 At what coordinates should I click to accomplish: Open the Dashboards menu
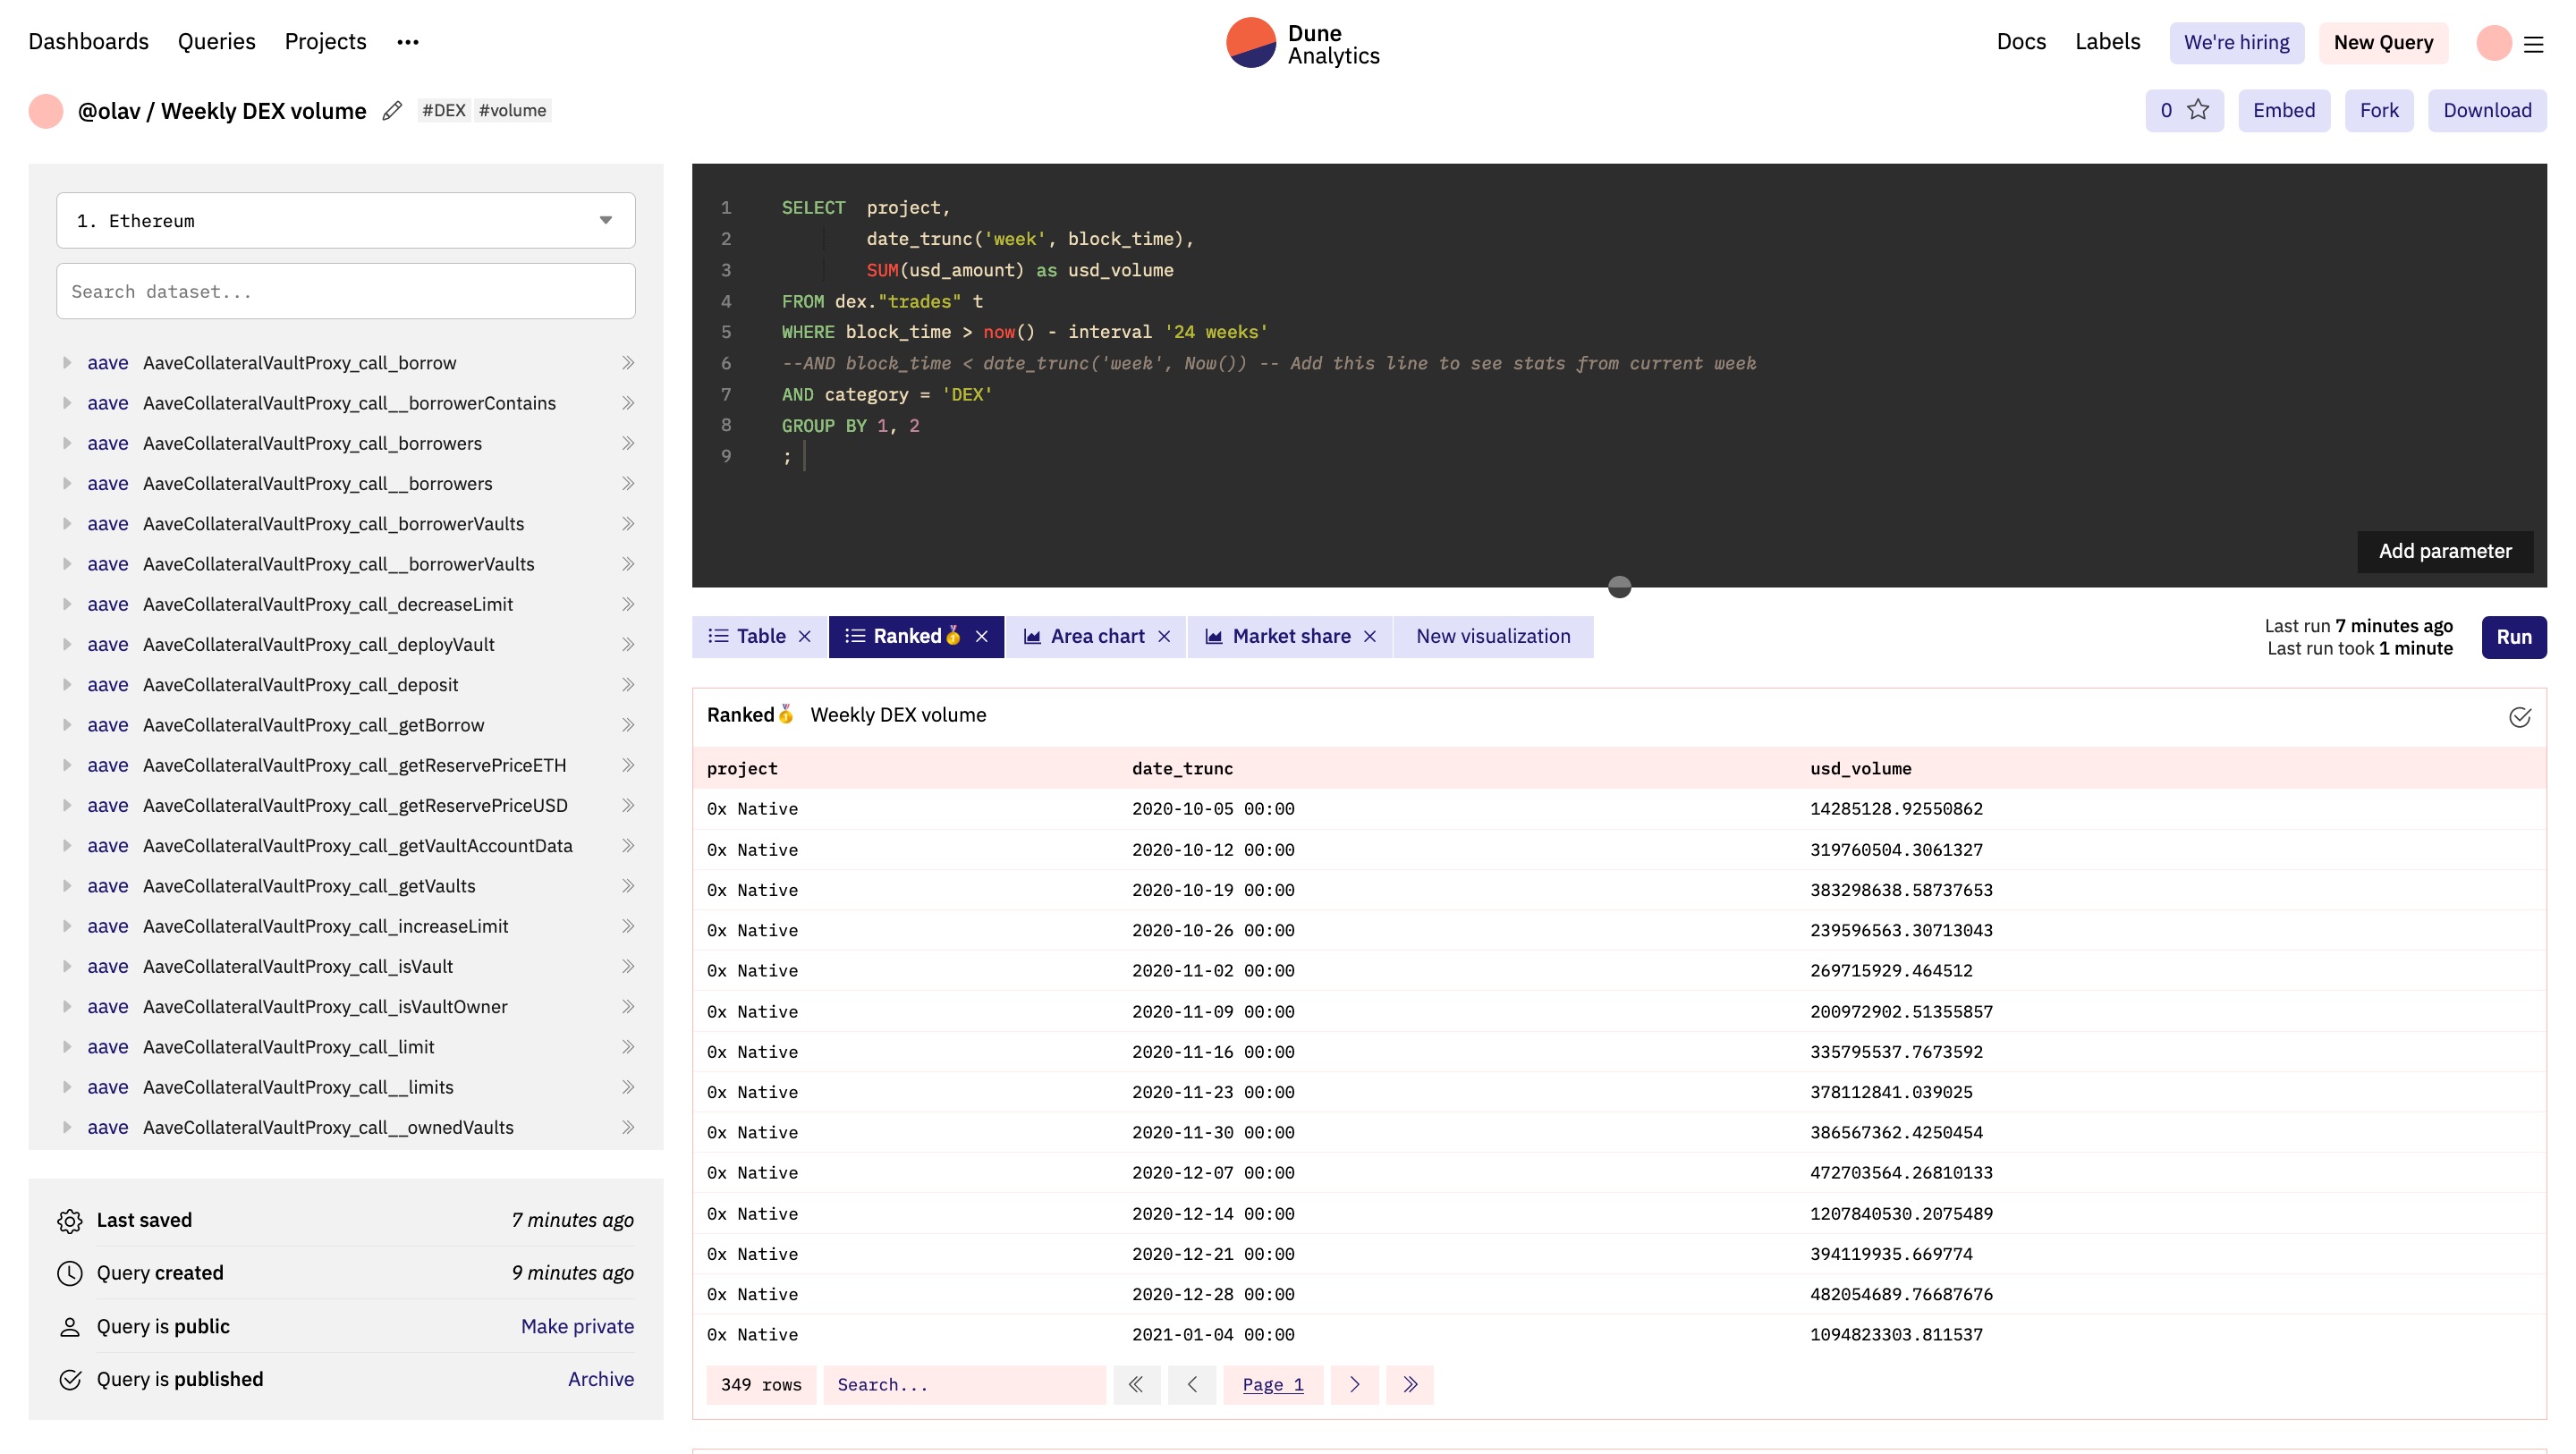[x=88, y=42]
